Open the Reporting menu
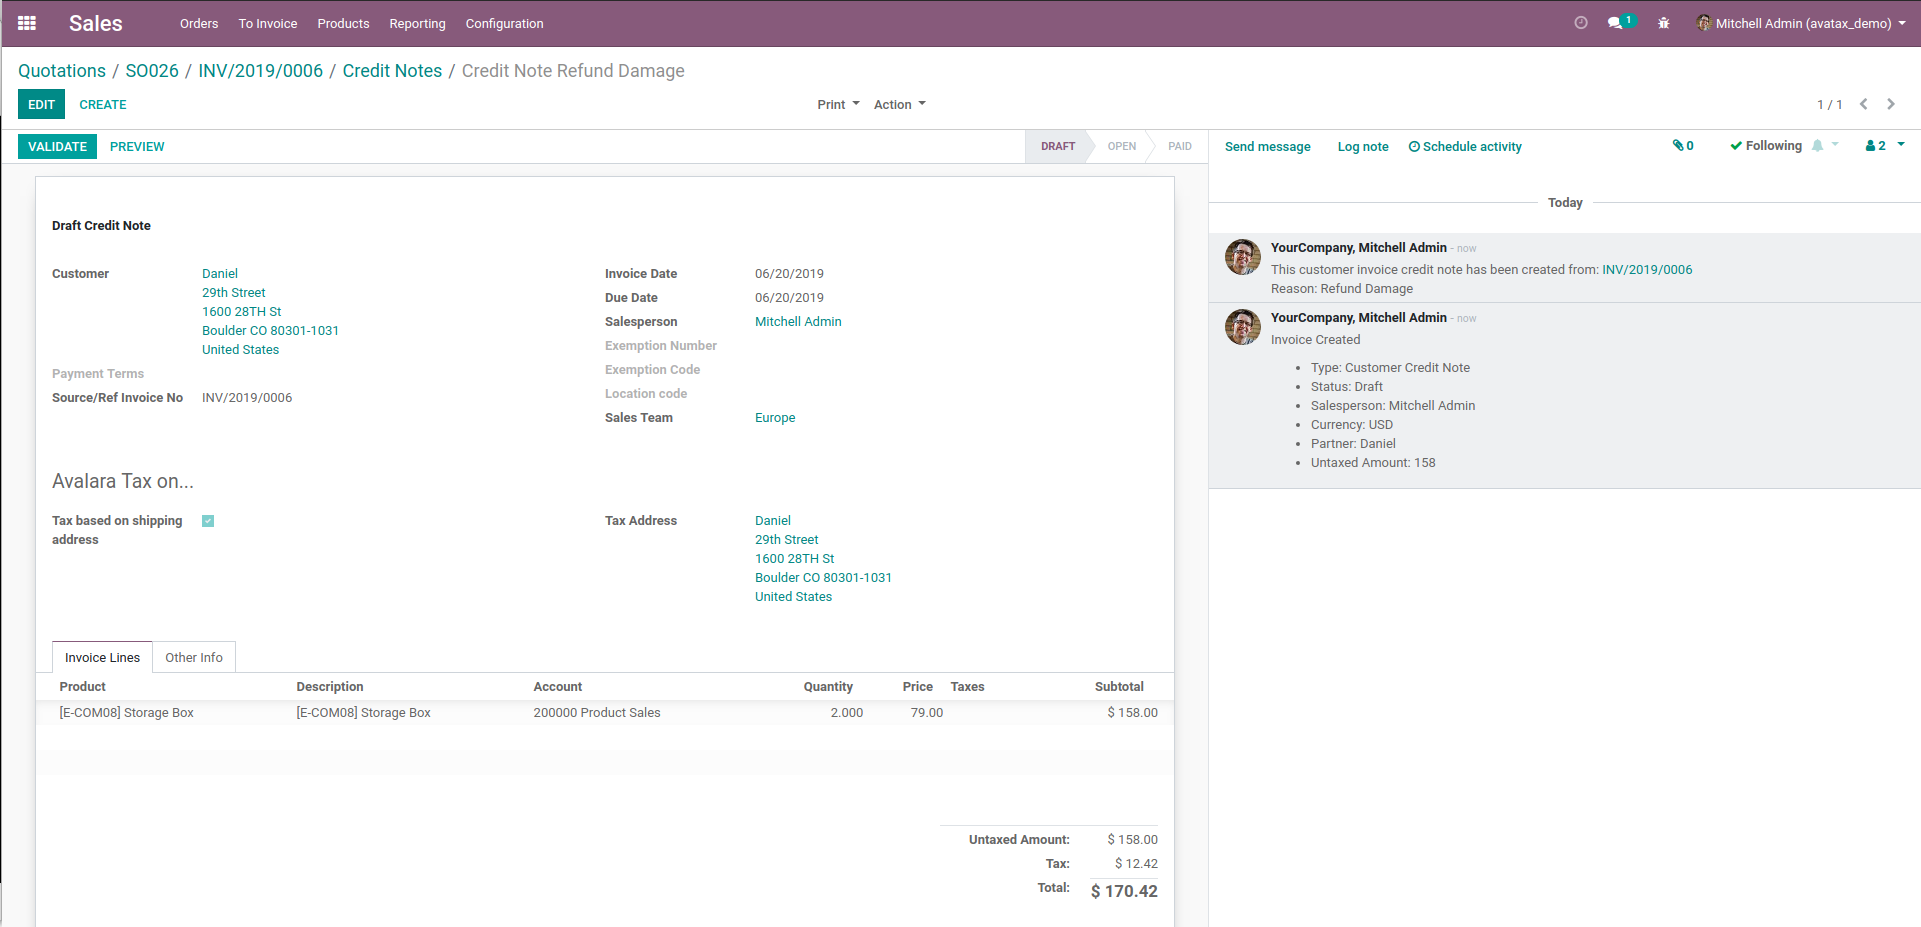This screenshot has height=927, width=1921. point(417,24)
